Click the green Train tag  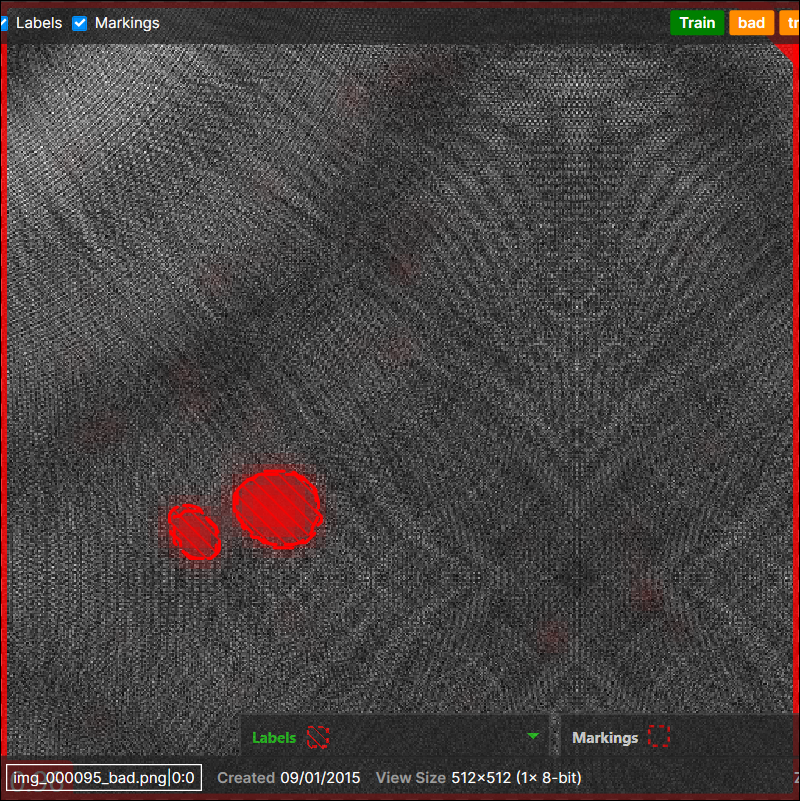[x=697, y=23]
